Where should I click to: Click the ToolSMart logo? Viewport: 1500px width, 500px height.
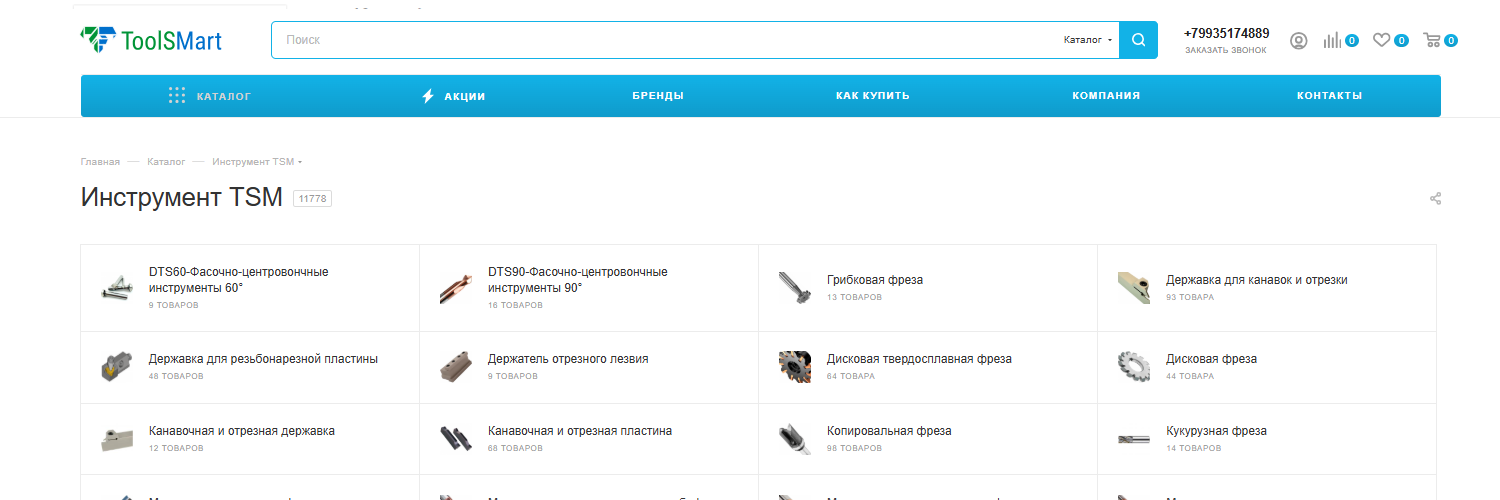click(151, 40)
